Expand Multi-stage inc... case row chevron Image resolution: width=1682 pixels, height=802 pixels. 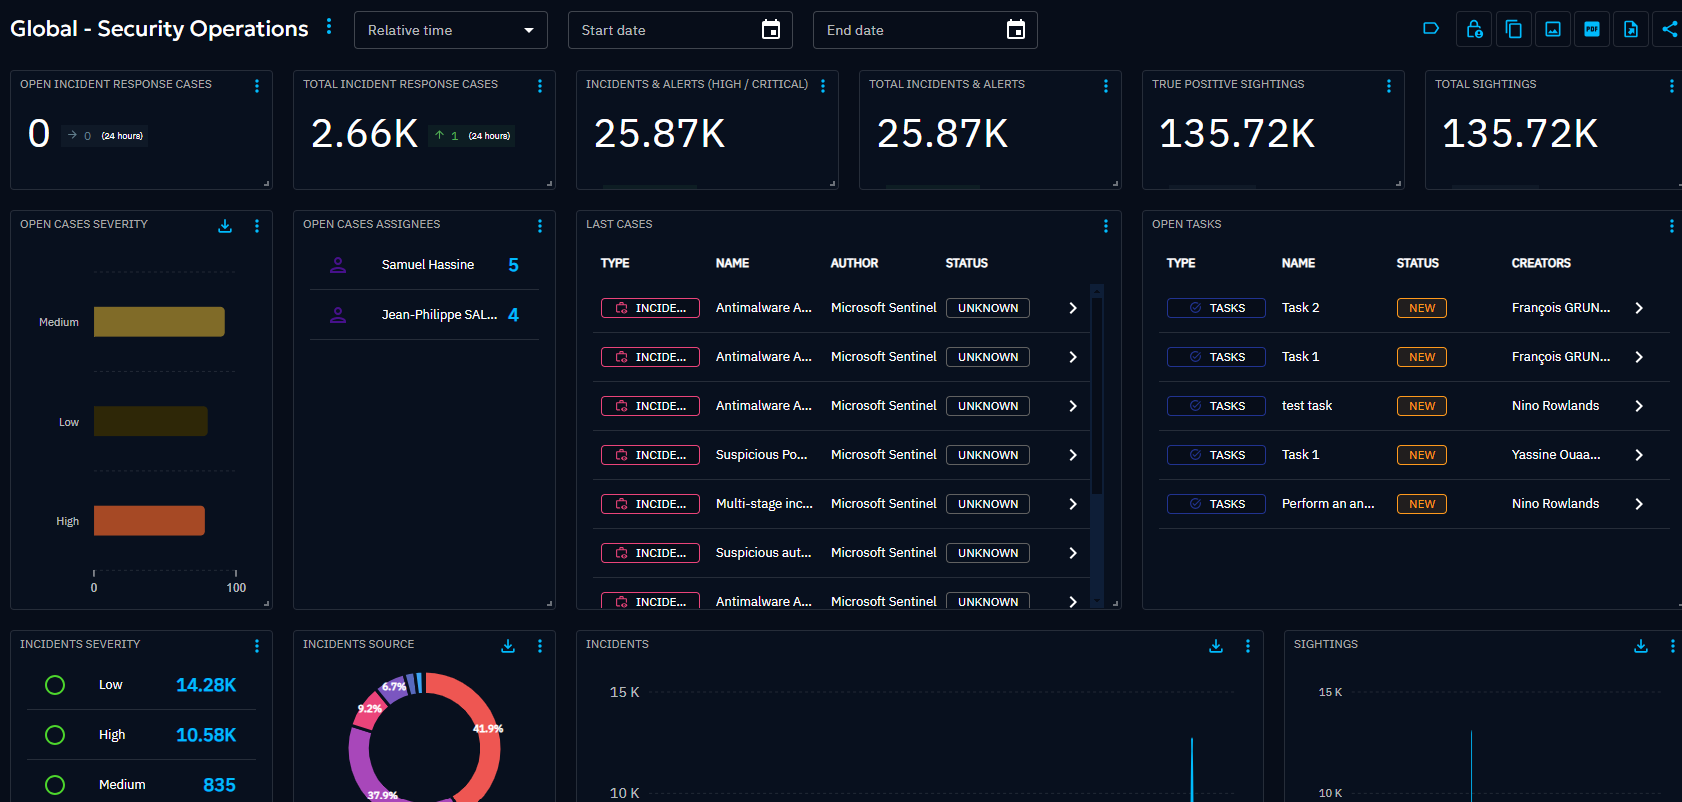click(1073, 504)
